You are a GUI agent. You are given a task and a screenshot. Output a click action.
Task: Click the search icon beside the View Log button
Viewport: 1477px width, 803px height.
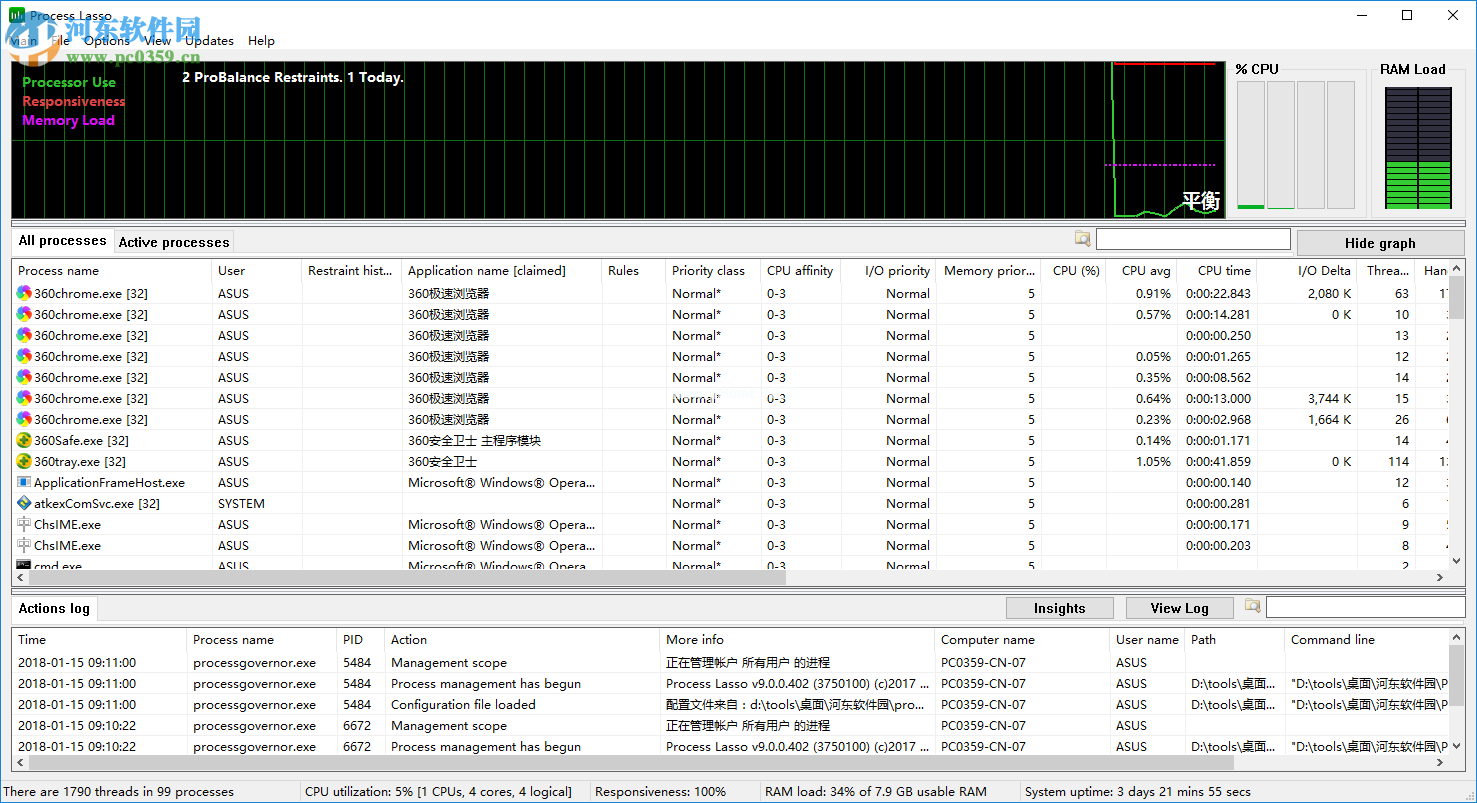click(x=1253, y=606)
